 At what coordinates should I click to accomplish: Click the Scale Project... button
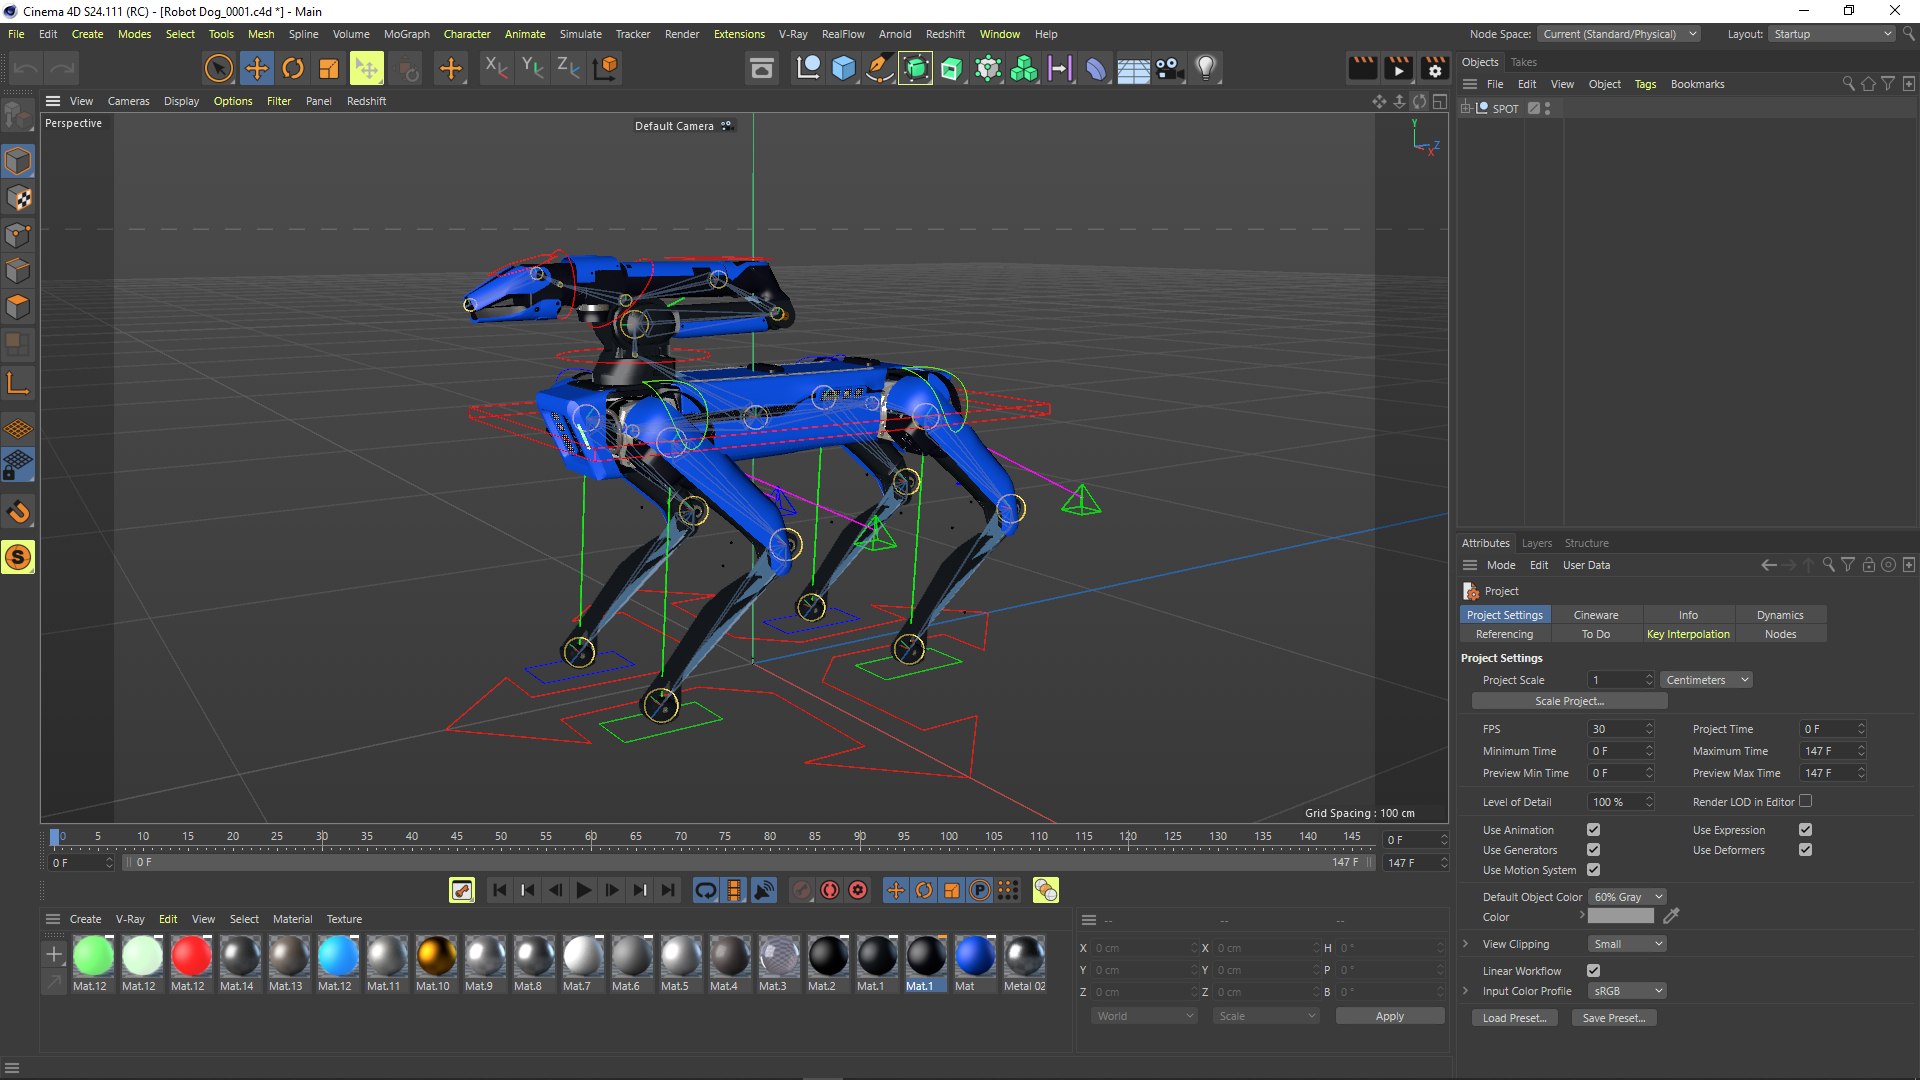(x=1569, y=701)
